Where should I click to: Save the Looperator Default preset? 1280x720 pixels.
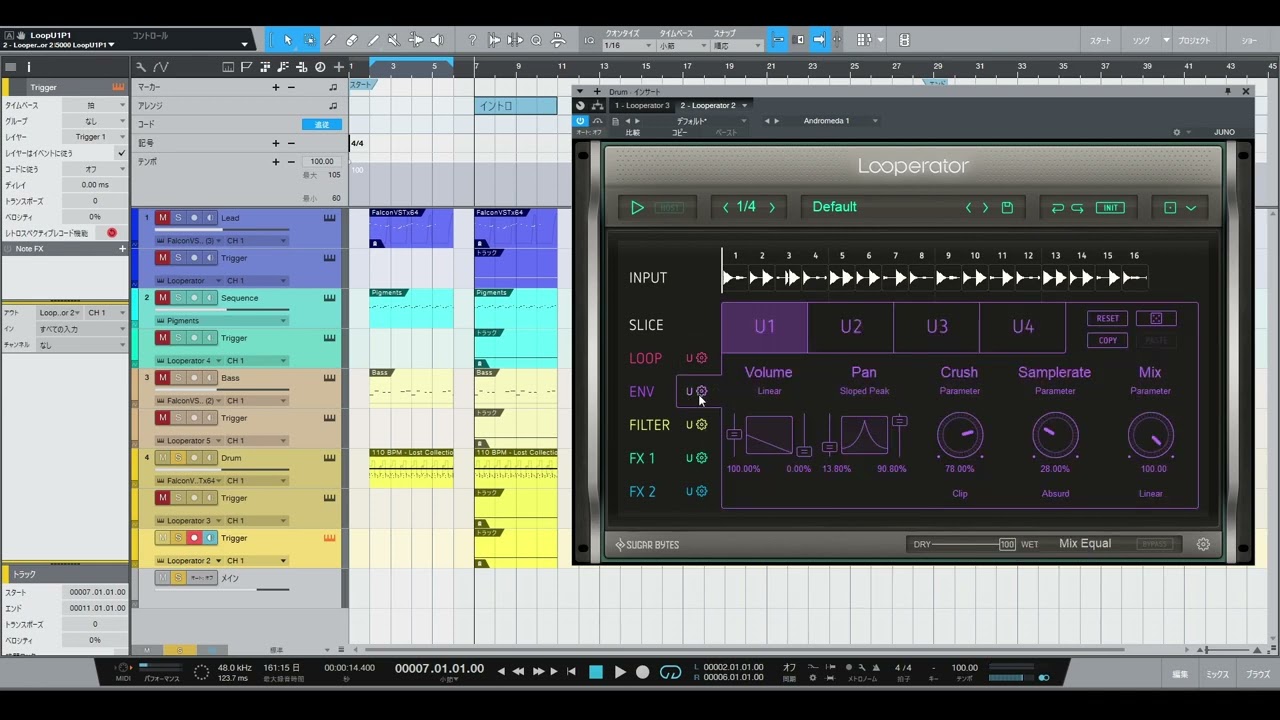tap(1007, 207)
